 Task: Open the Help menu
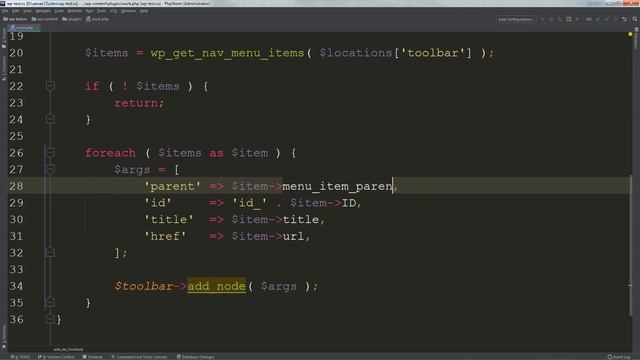144,11
